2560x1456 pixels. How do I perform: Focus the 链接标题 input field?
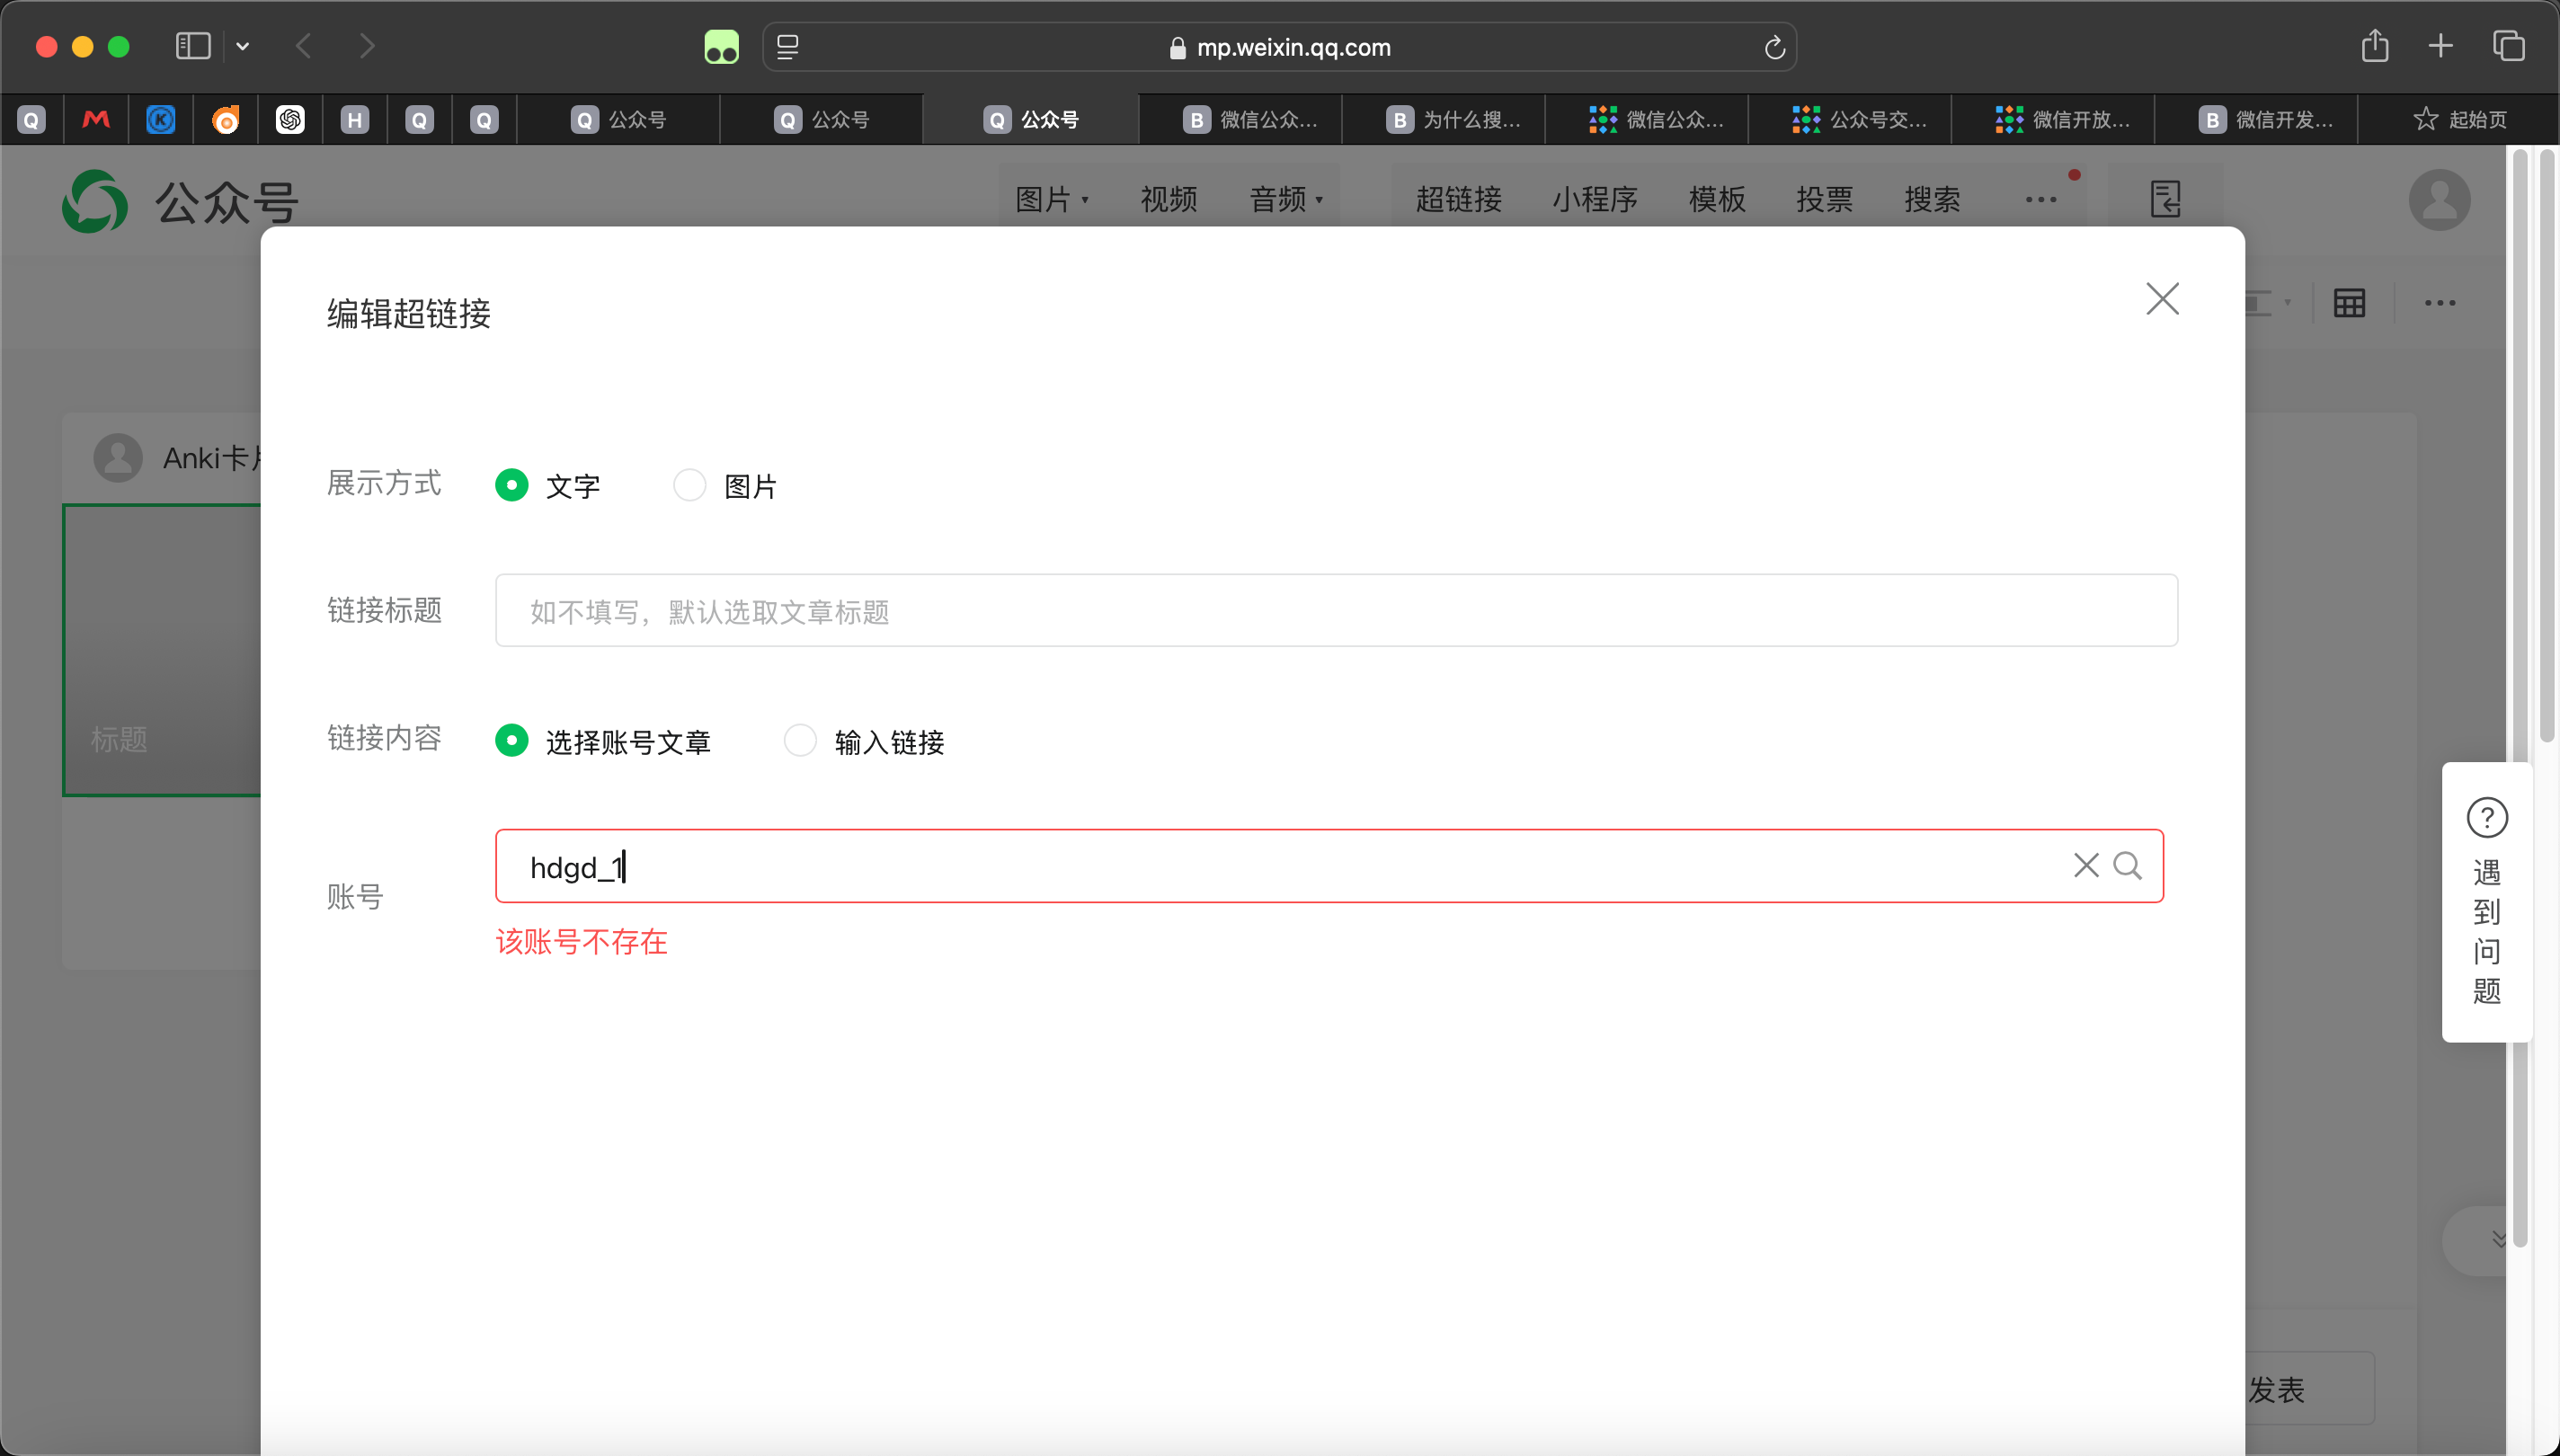(x=1336, y=610)
